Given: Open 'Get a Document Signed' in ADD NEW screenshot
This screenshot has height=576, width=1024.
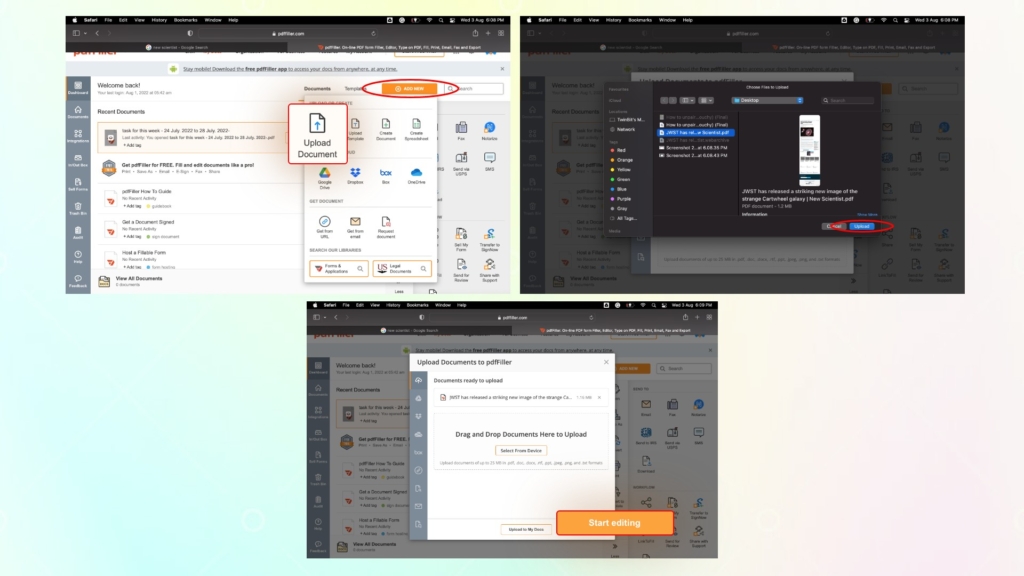Looking at the screenshot, I should pyautogui.click(x=148, y=222).
